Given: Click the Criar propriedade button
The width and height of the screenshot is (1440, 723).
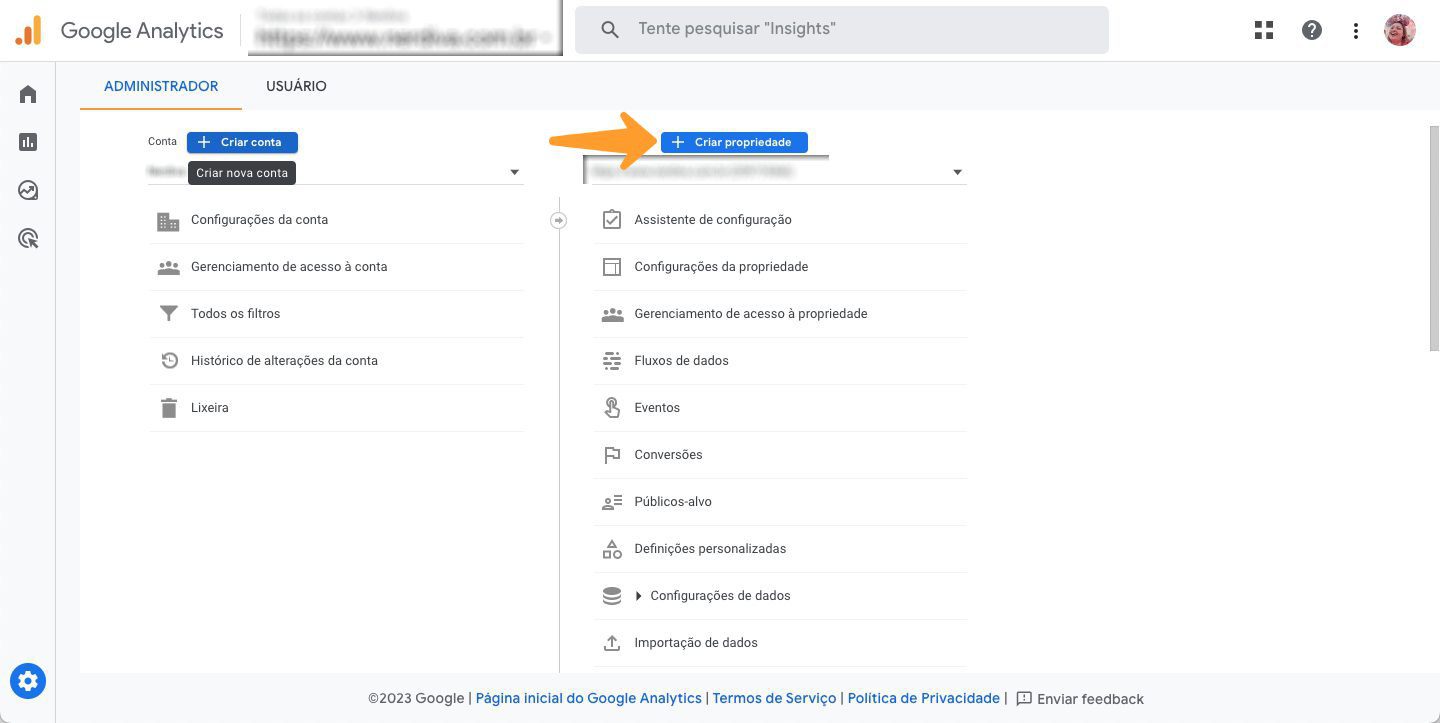Looking at the screenshot, I should tap(734, 142).
